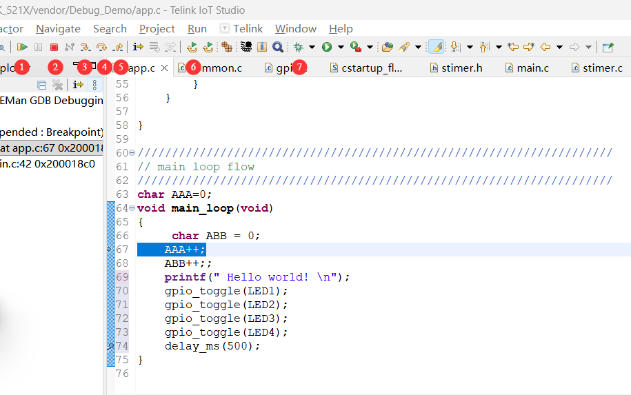Click the Step Return icon
Image resolution: width=631 pixels, height=395 pixels.
pos(118,47)
